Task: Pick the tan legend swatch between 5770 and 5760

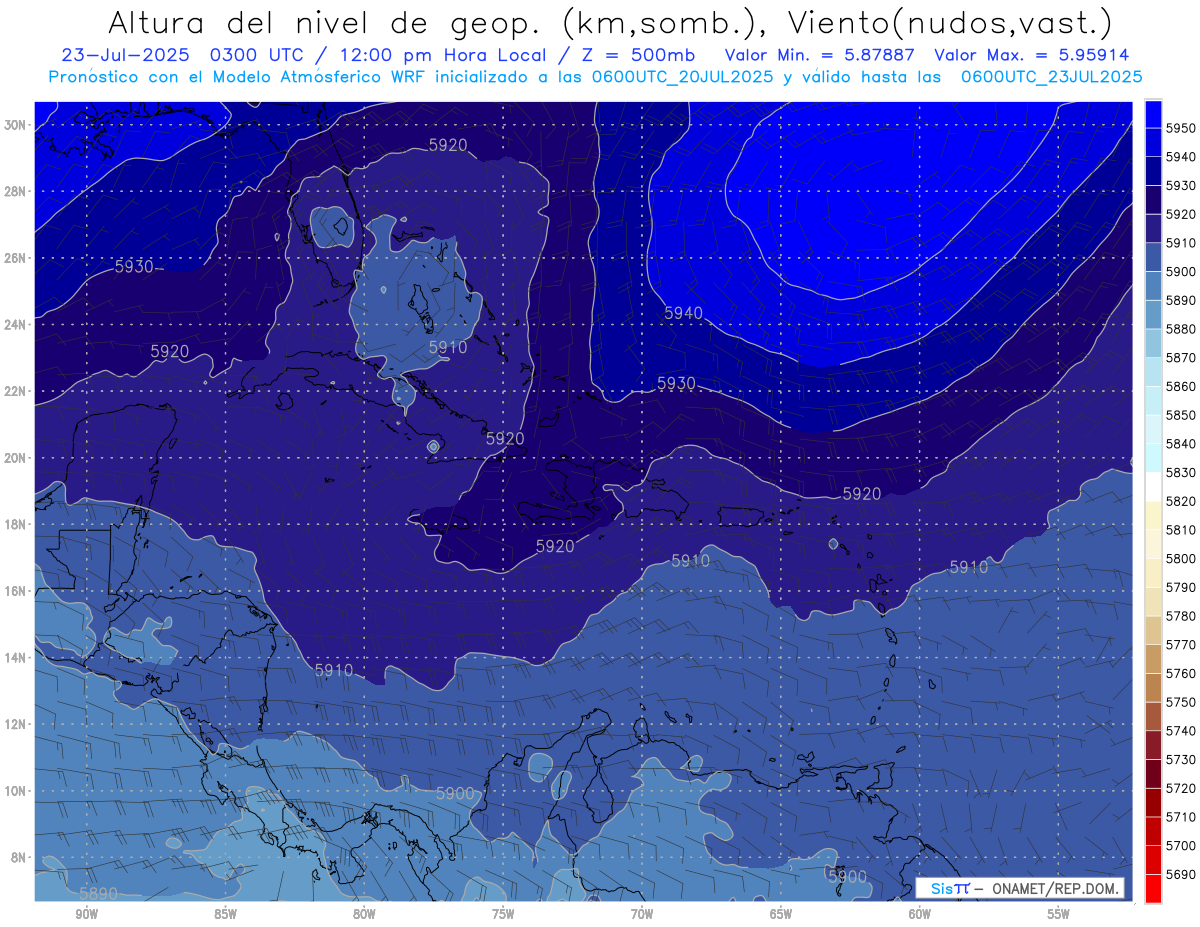Action: coord(1153,659)
